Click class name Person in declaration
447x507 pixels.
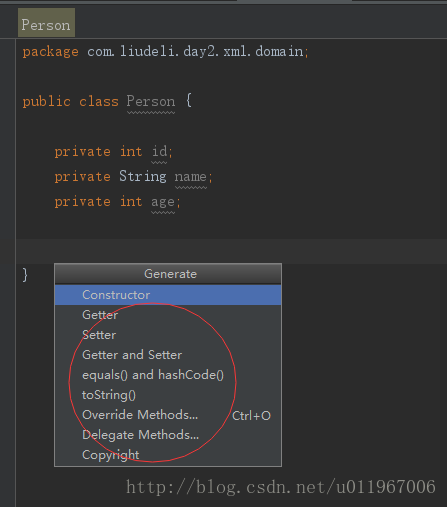[x=151, y=101]
